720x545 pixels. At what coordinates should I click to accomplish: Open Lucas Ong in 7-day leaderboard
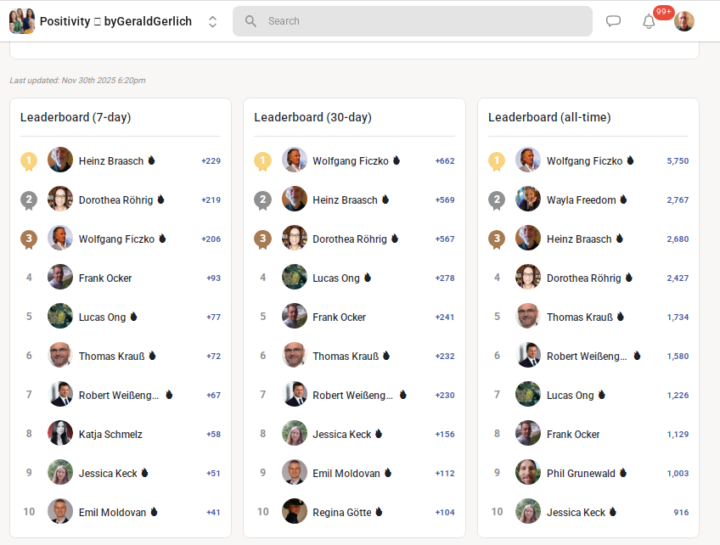click(x=102, y=317)
